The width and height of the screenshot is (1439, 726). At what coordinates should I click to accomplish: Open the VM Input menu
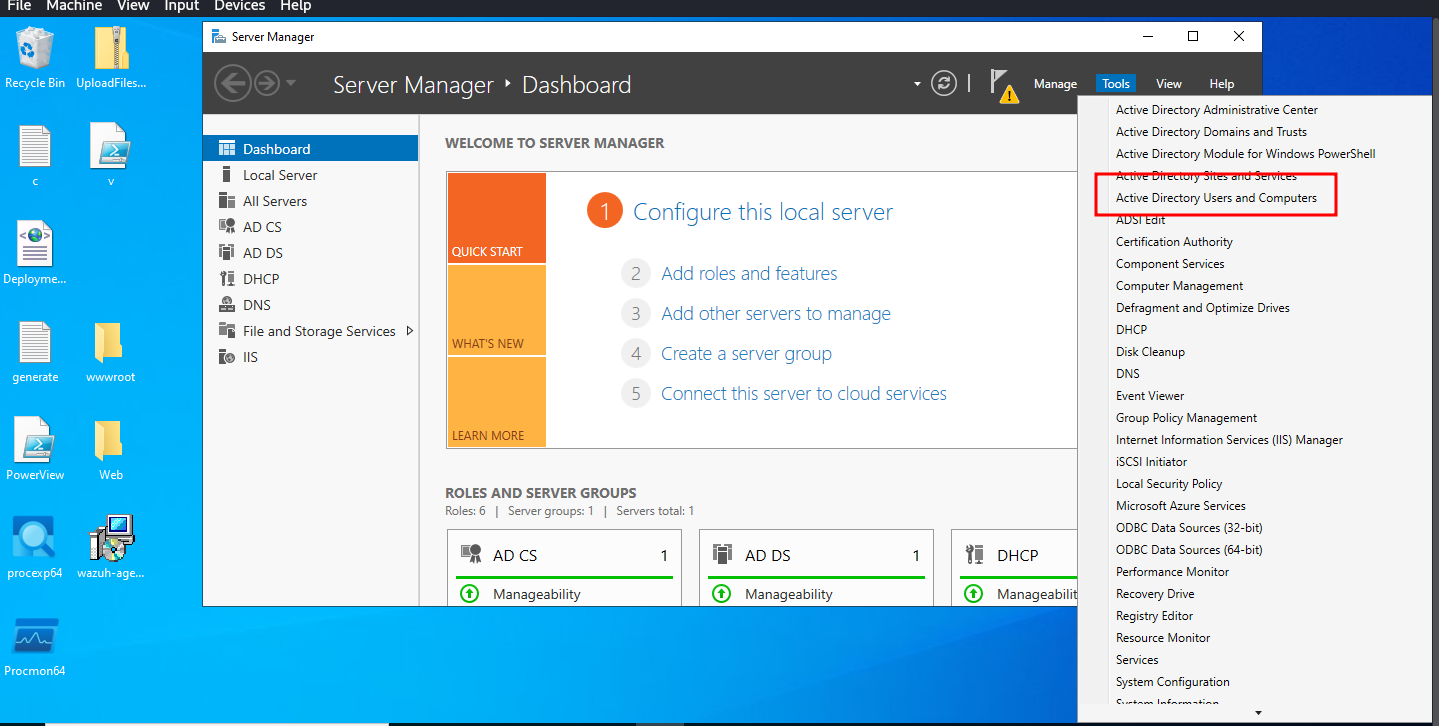pos(181,6)
